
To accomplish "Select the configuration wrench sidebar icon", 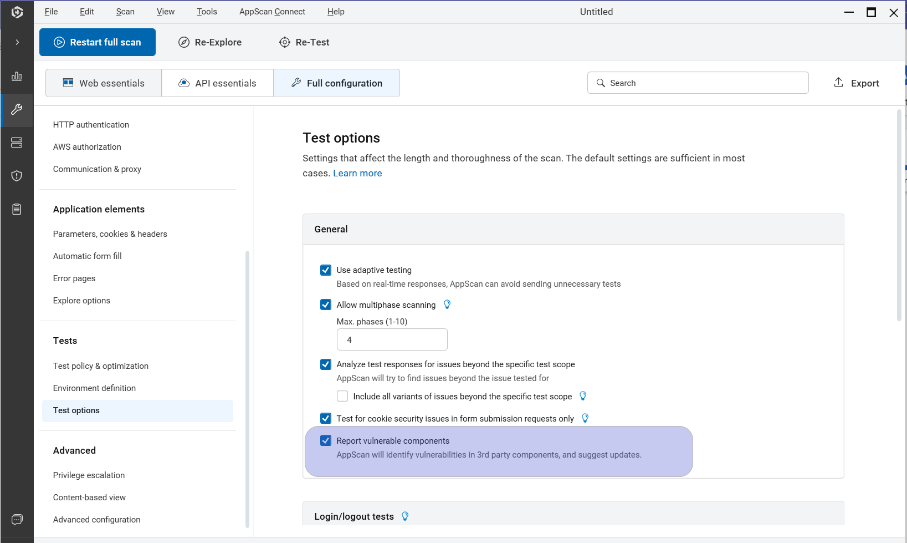I will pyautogui.click(x=17, y=109).
